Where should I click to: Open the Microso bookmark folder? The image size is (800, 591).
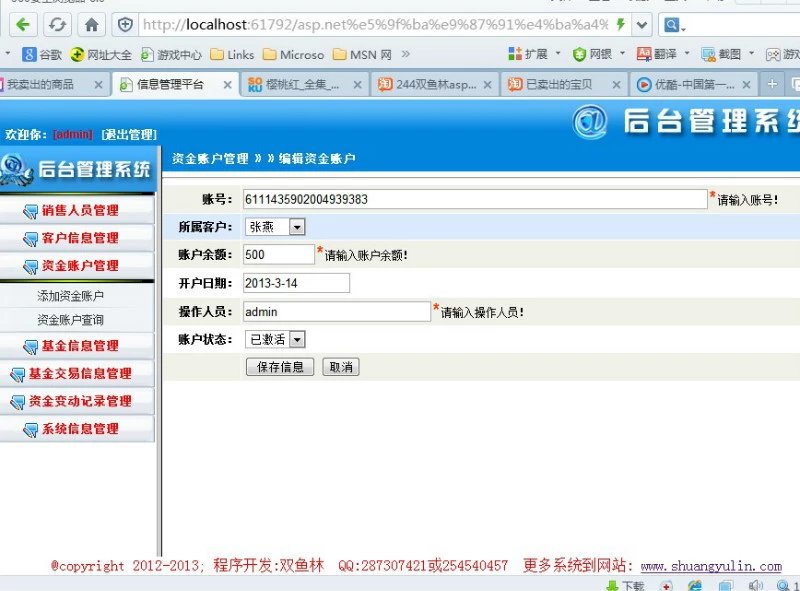tap(293, 54)
